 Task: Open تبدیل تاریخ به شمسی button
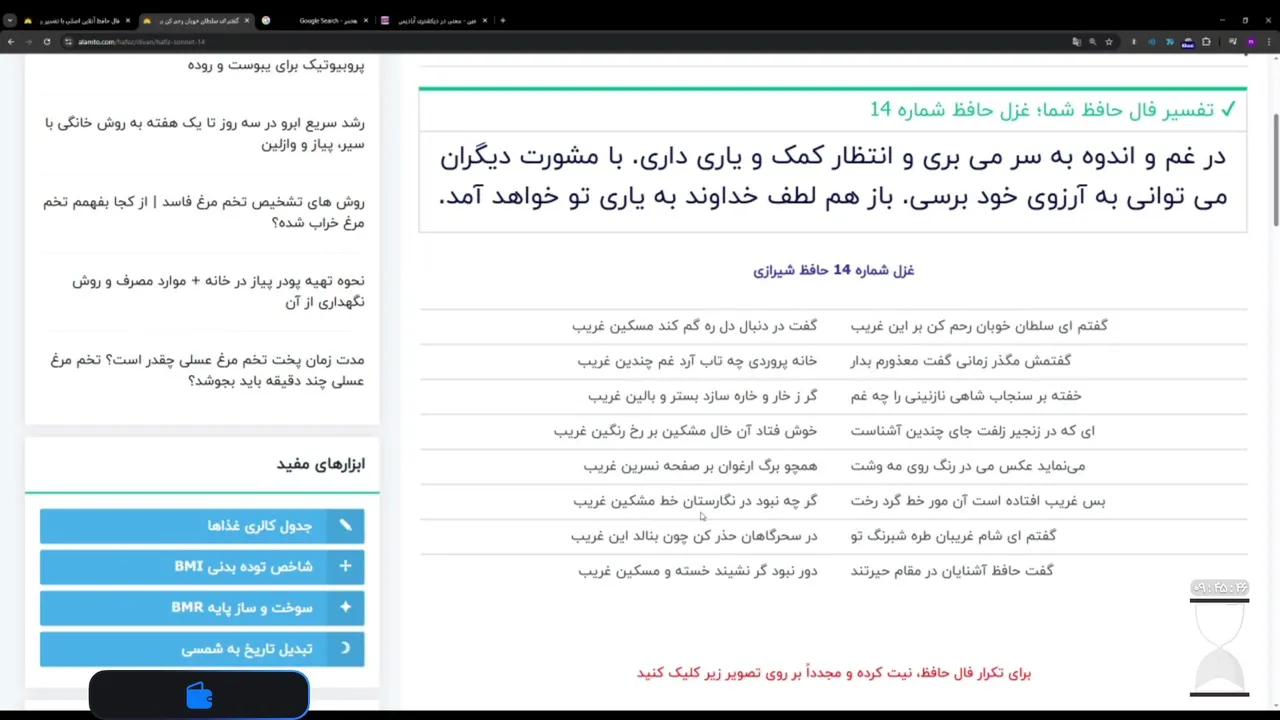202,649
